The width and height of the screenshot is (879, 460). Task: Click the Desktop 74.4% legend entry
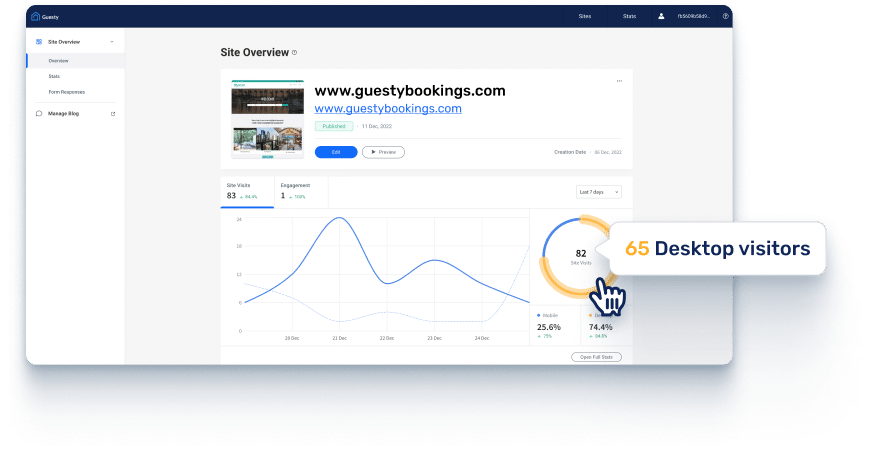pyautogui.click(x=600, y=326)
